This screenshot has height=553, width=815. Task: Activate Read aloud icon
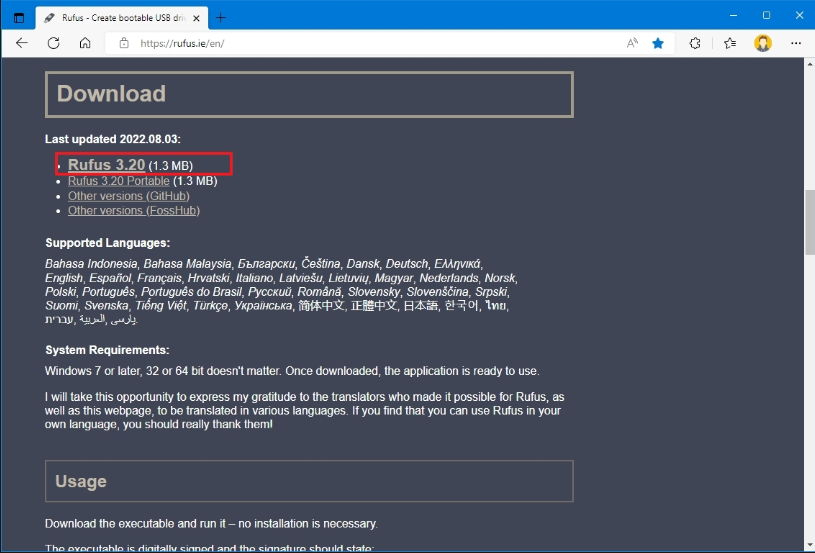[x=632, y=43]
